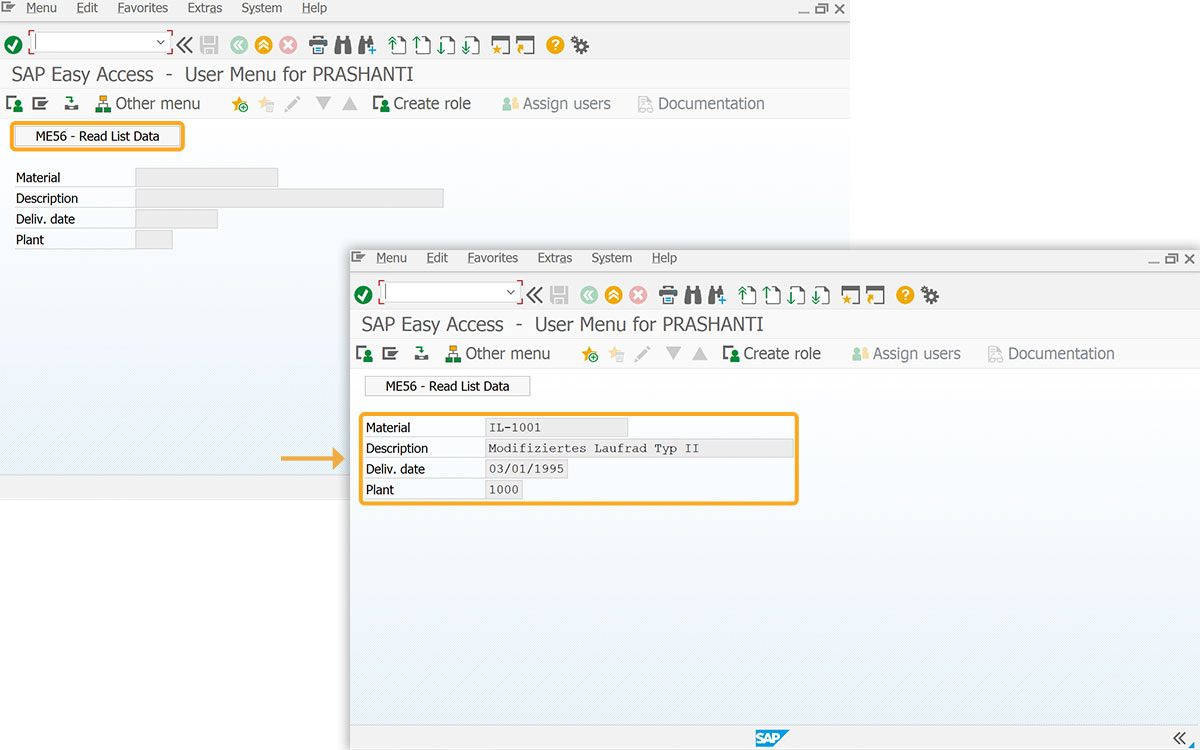Image resolution: width=1200 pixels, height=750 pixels.
Task: Open Menu in front window menu bar
Action: (x=391, y=258)
